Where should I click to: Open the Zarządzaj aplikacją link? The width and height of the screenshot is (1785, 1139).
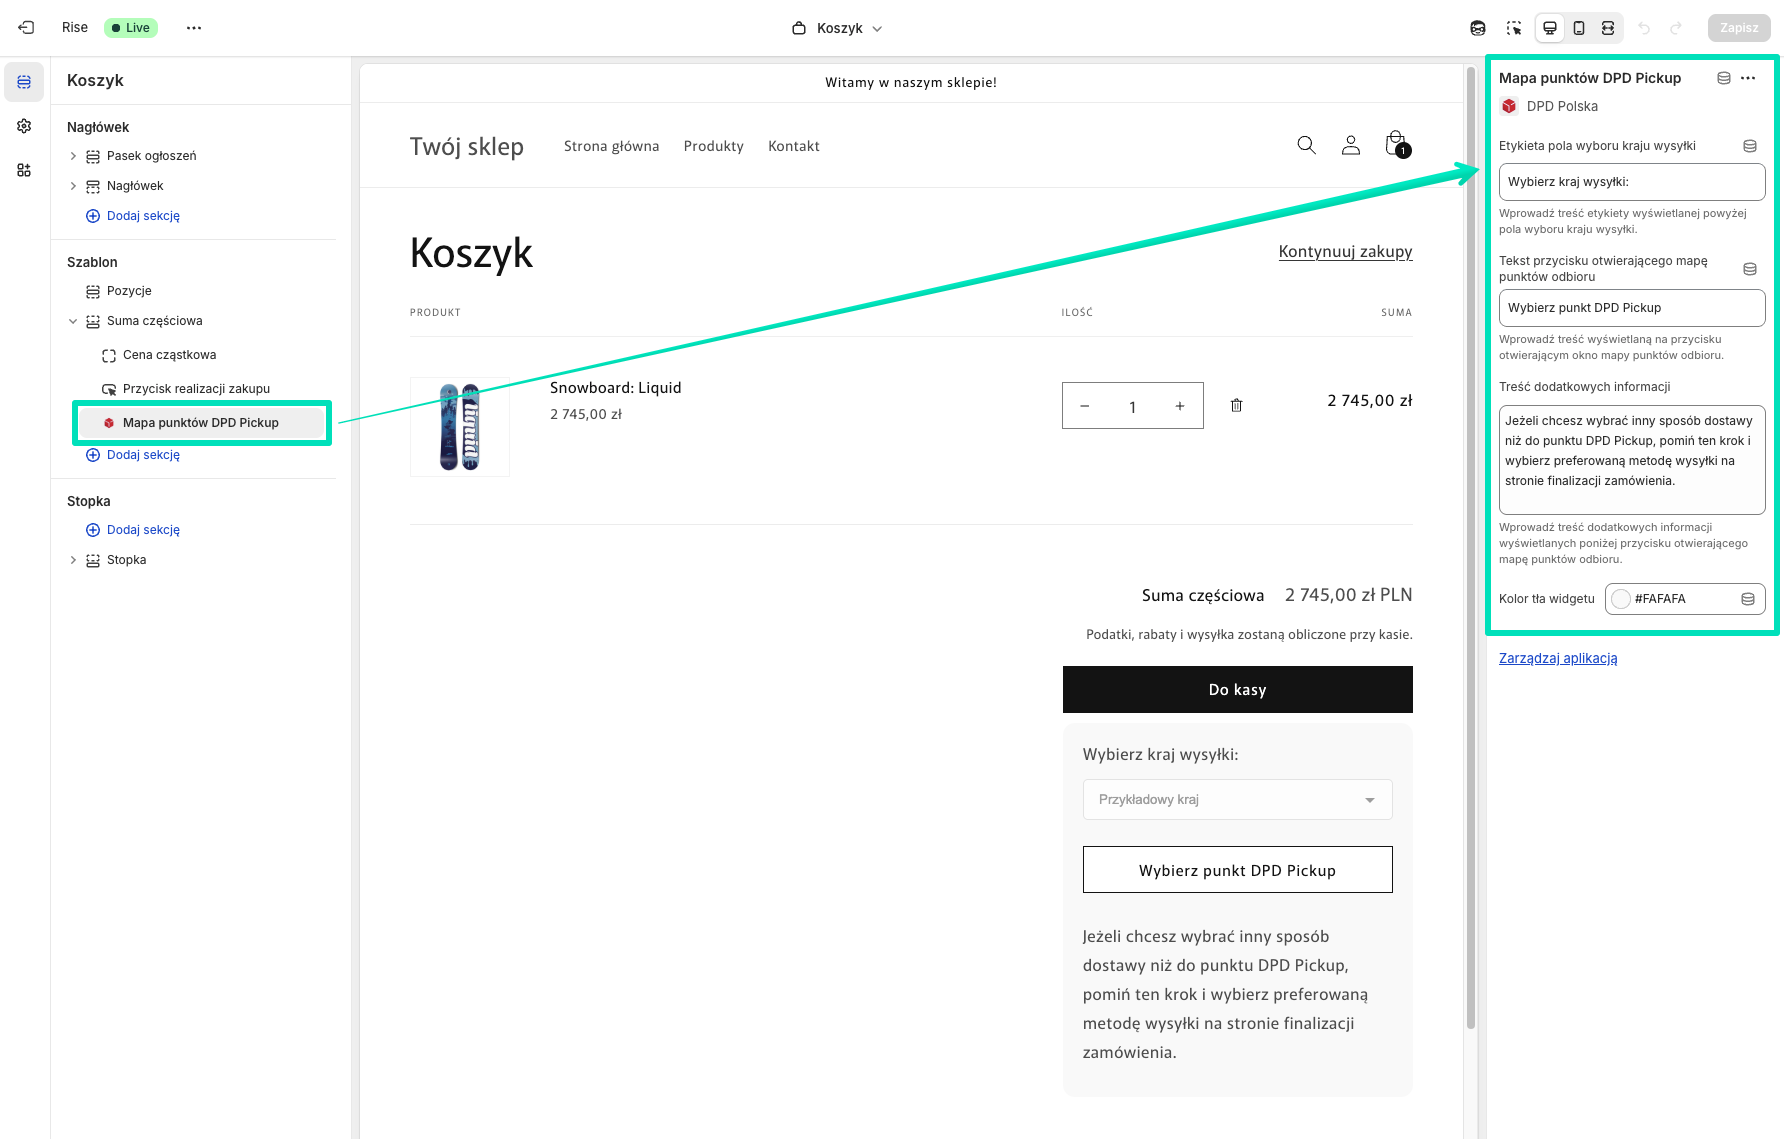1557,658
